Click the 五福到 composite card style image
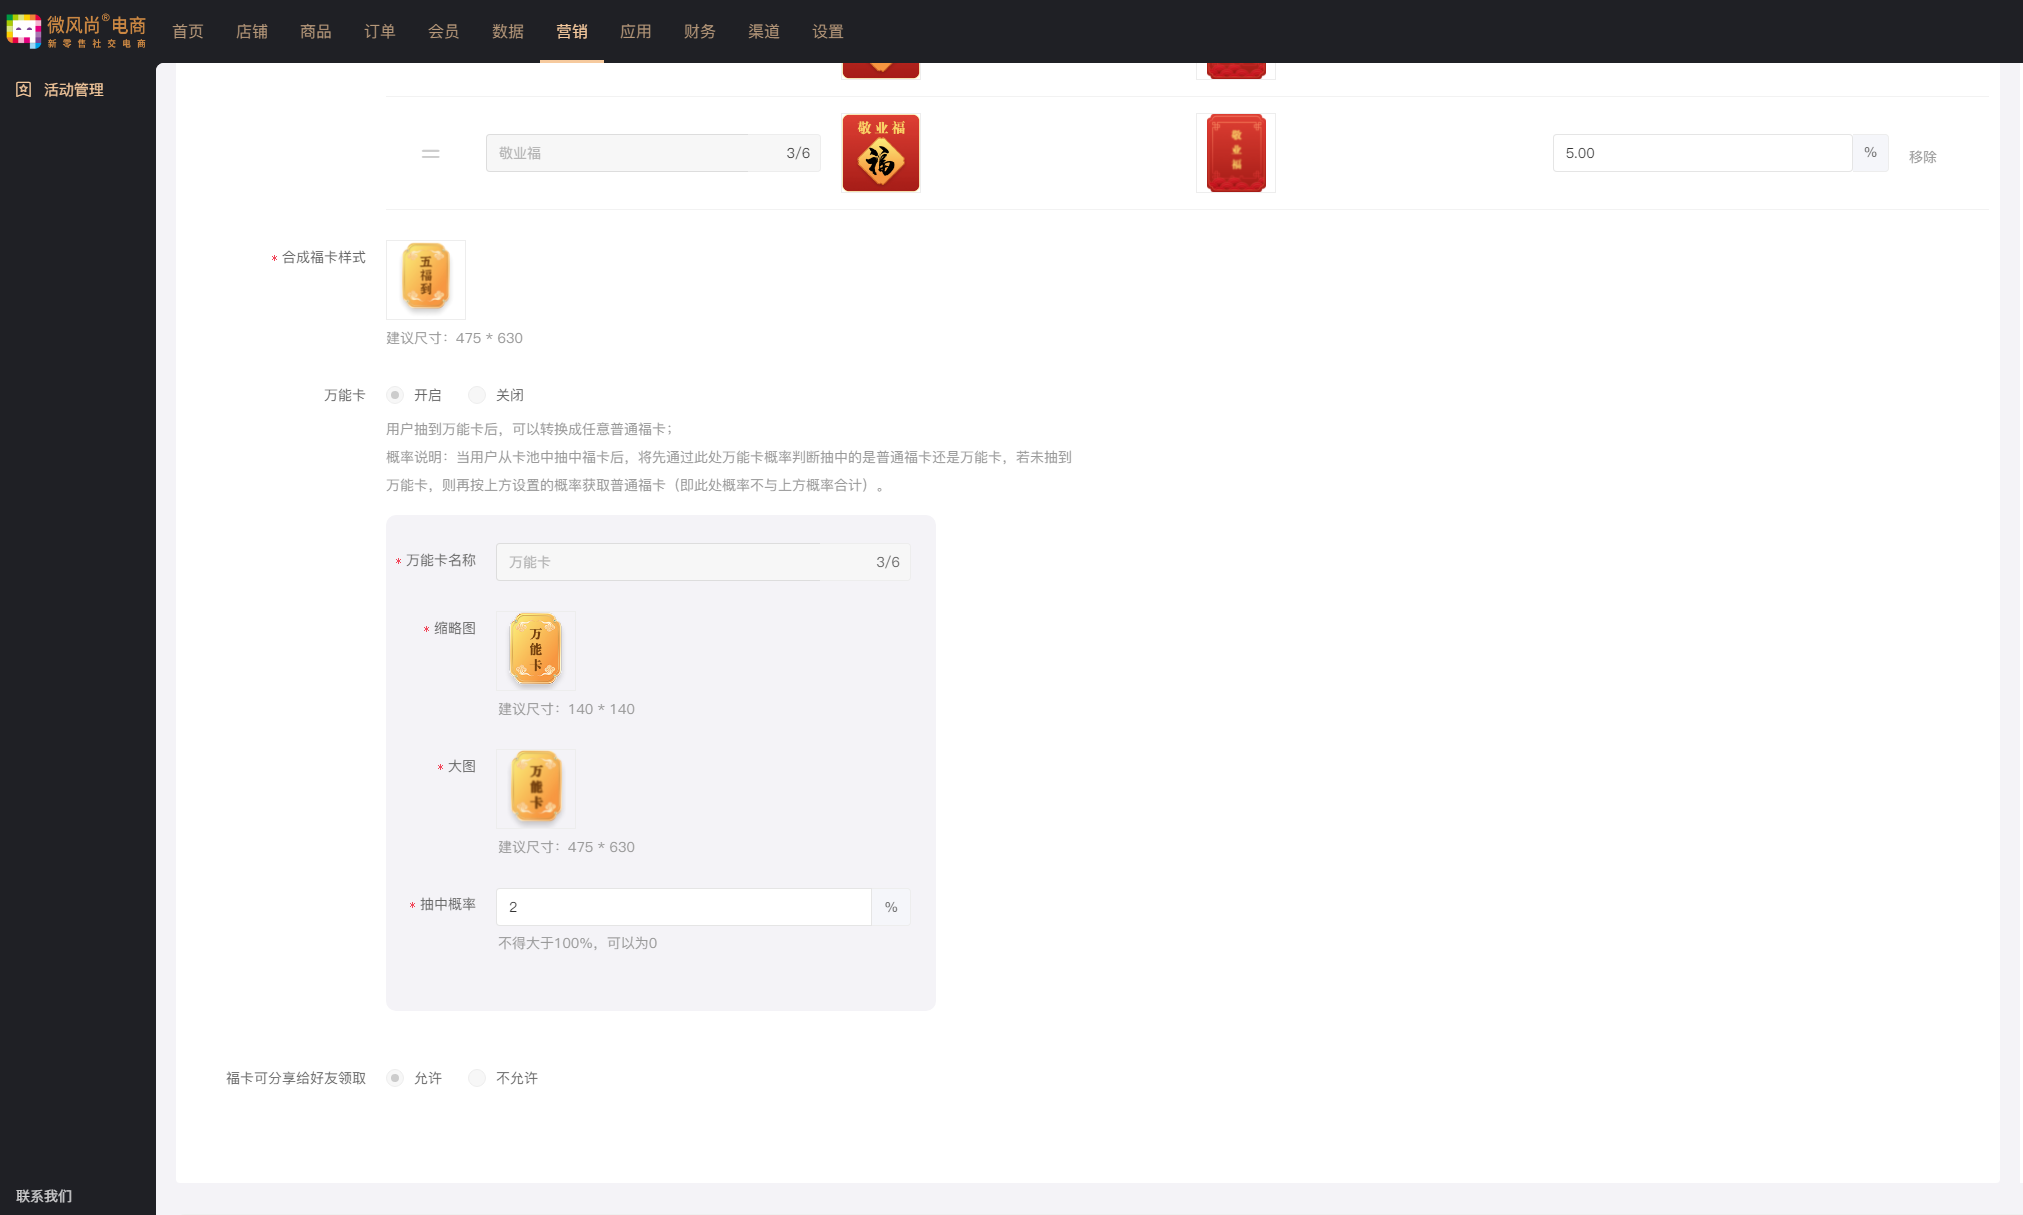 point(426,279)
